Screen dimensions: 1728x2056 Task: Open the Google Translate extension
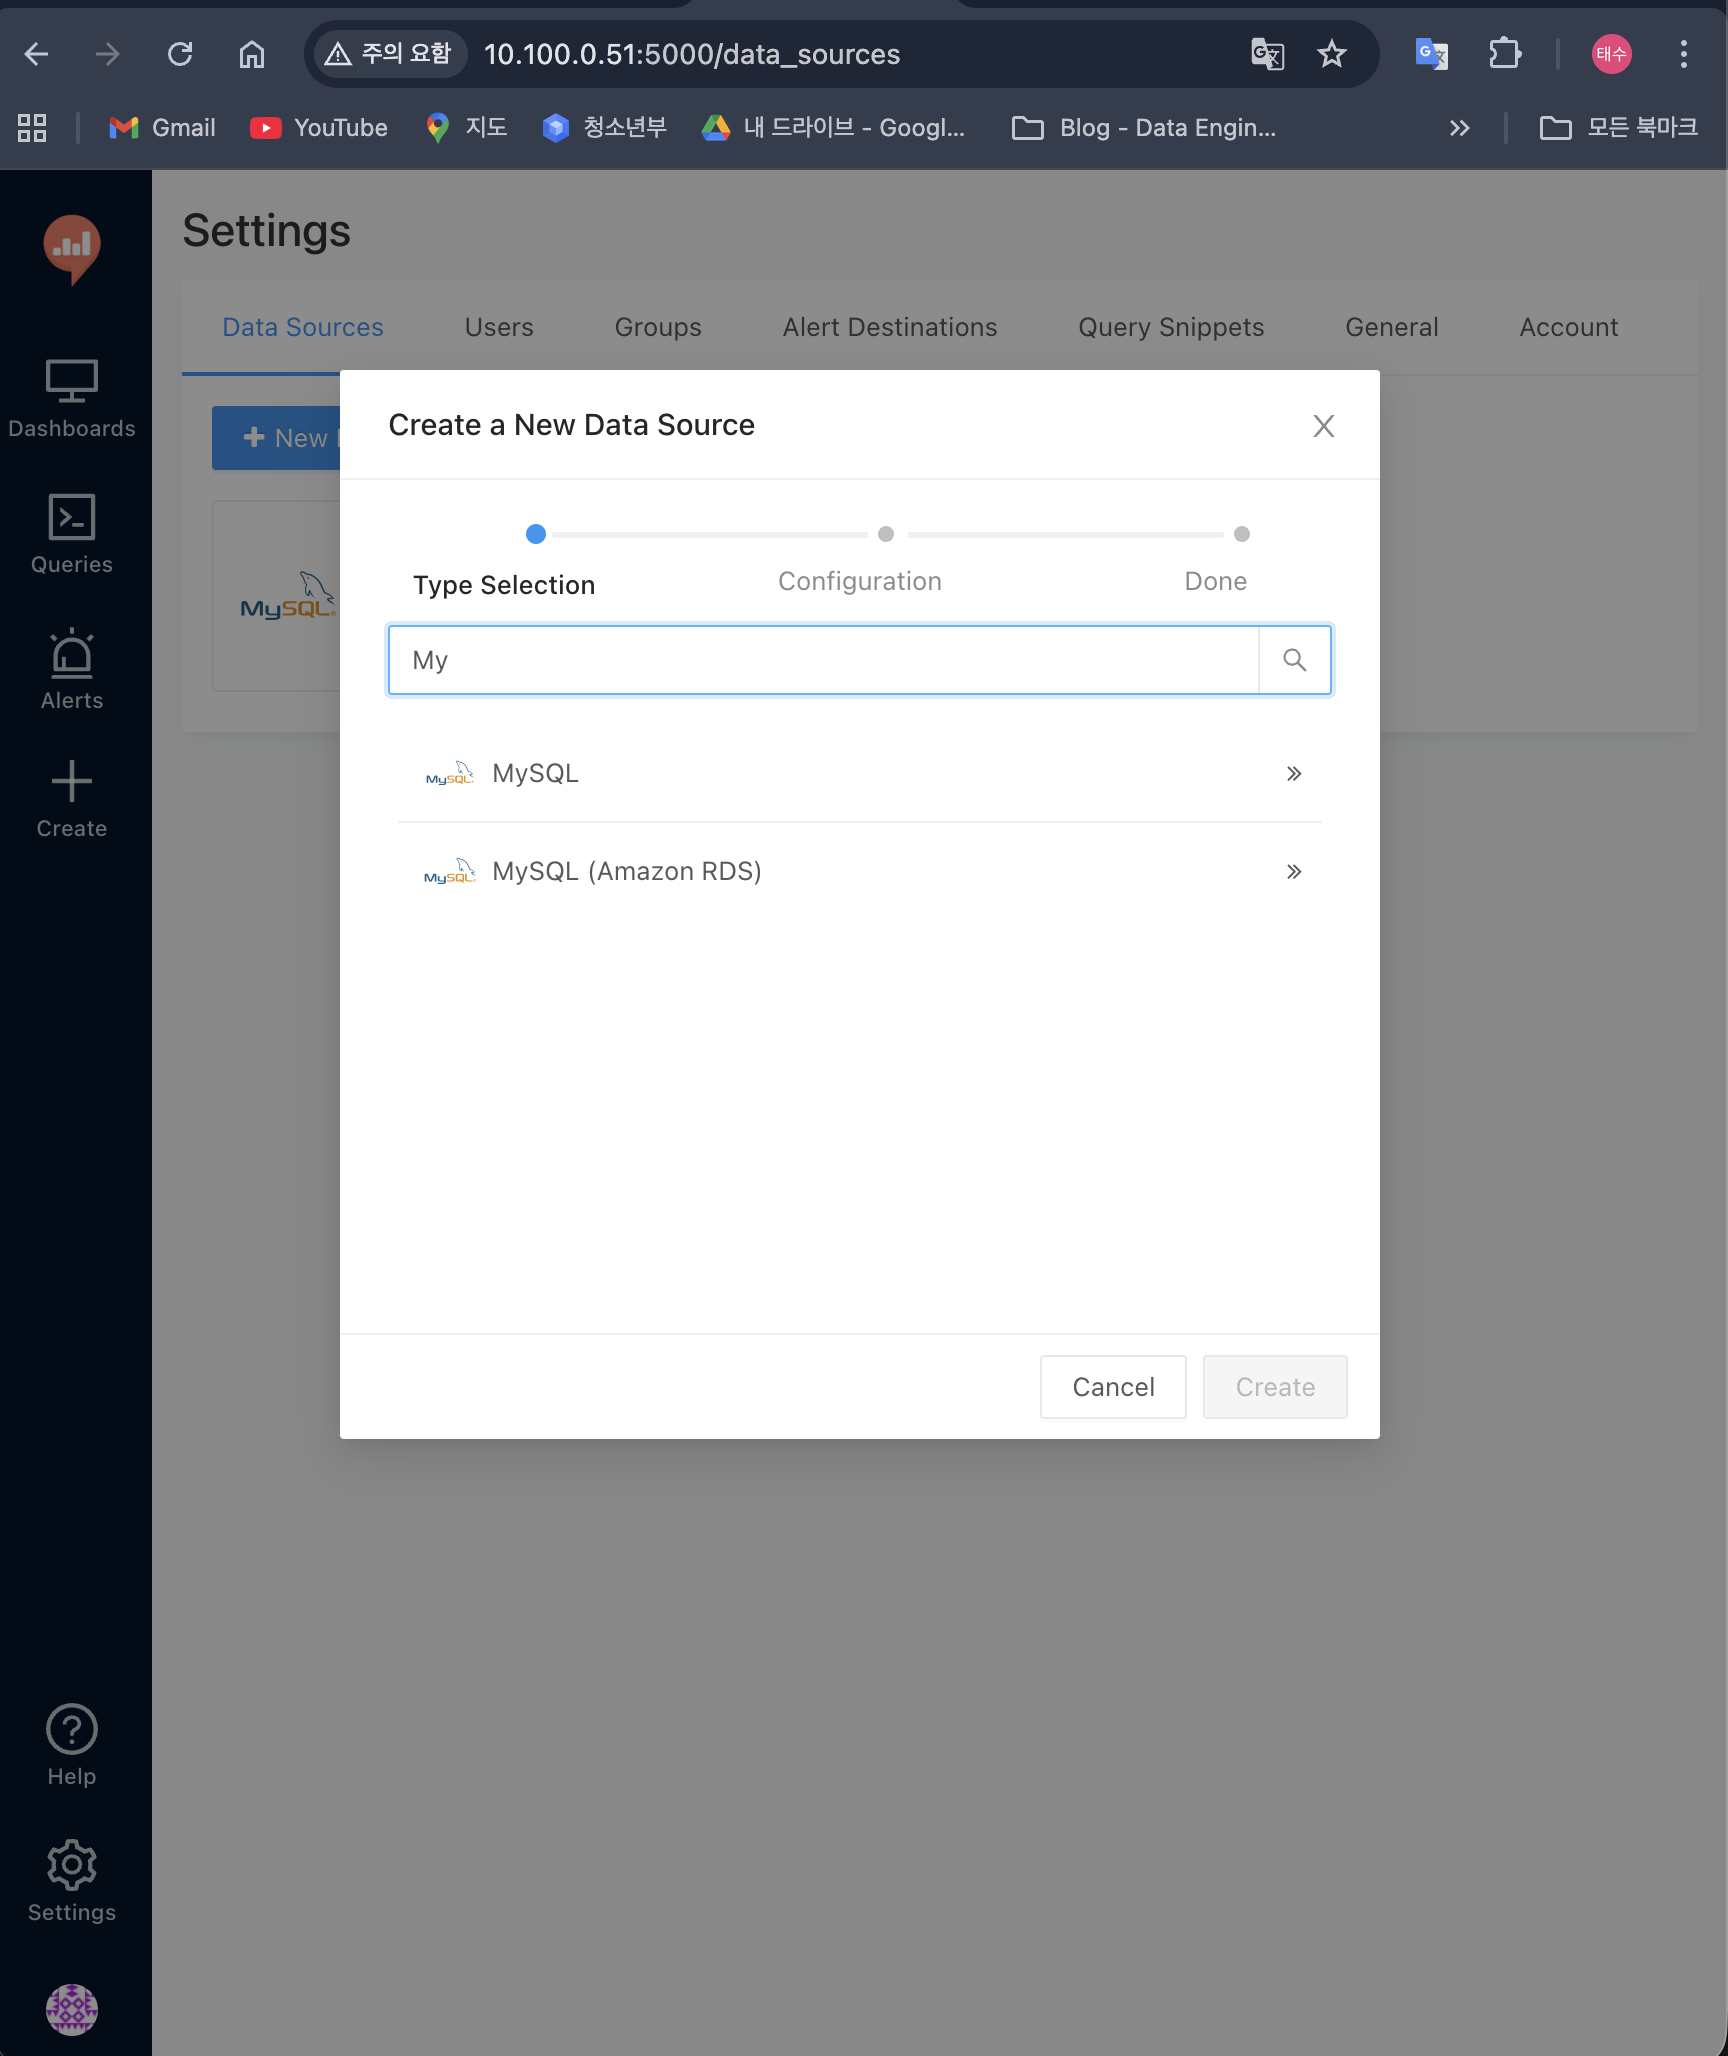click(1431, 54)
